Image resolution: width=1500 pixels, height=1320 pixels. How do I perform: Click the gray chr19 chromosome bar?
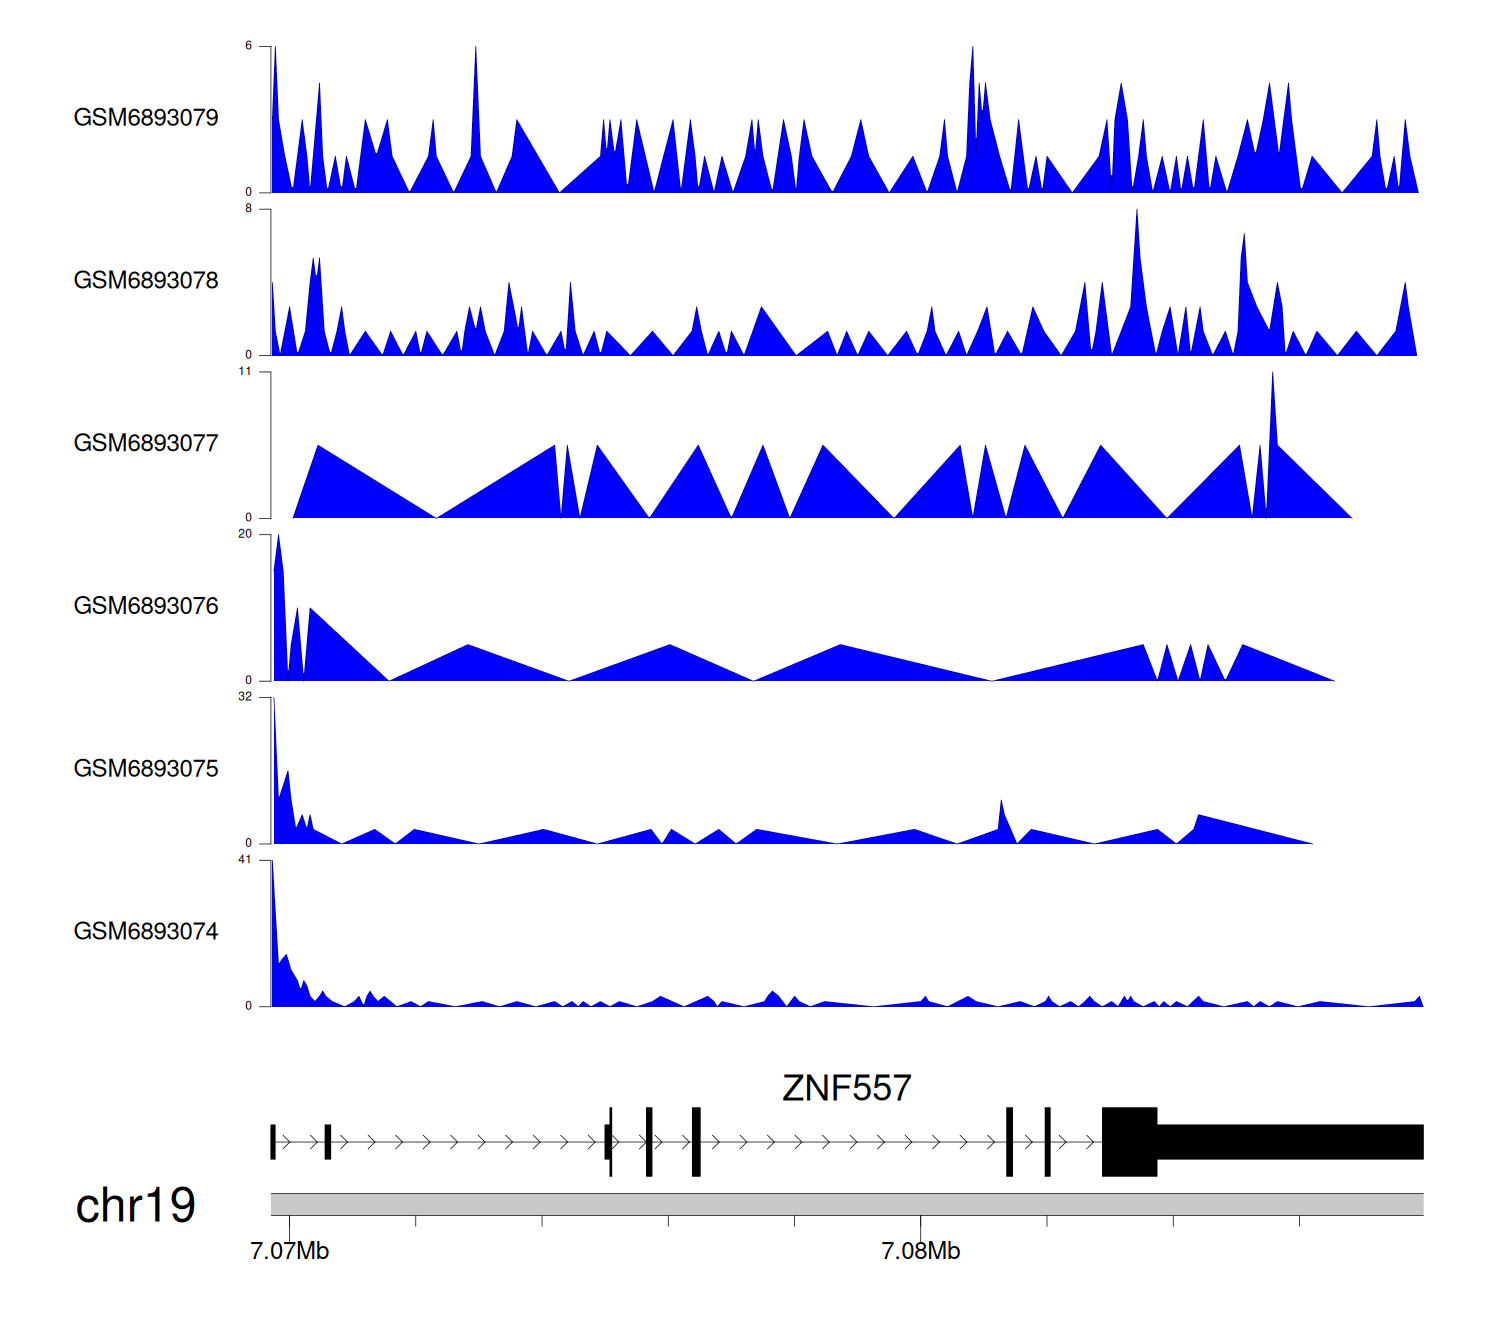[846, 1204]
